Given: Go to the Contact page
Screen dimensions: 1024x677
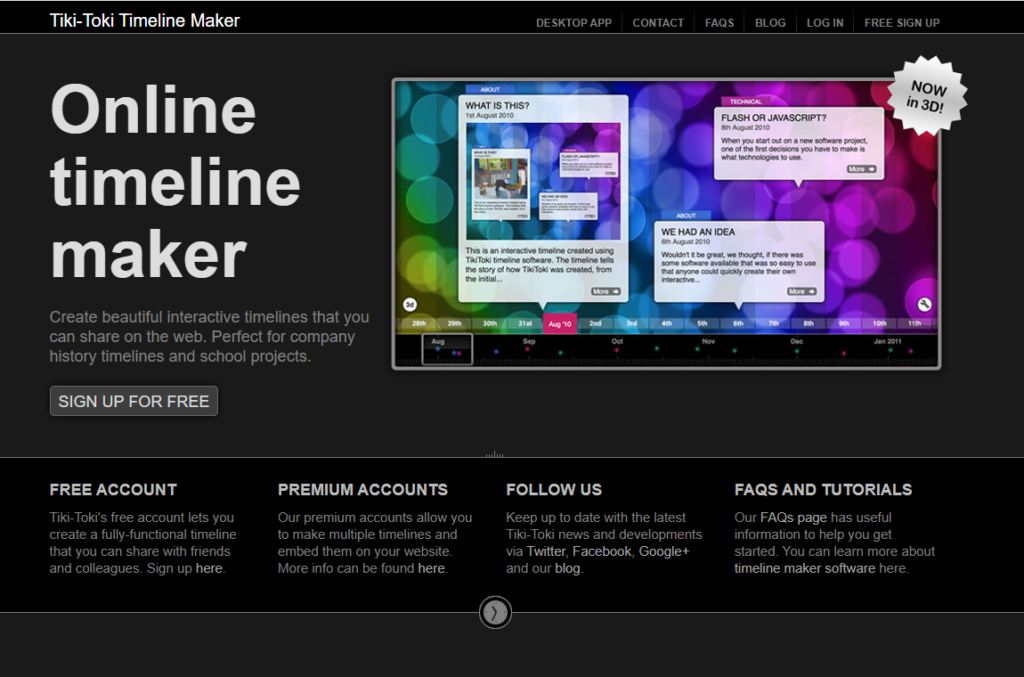Looking at the screenshot, I should click(658, 23).
